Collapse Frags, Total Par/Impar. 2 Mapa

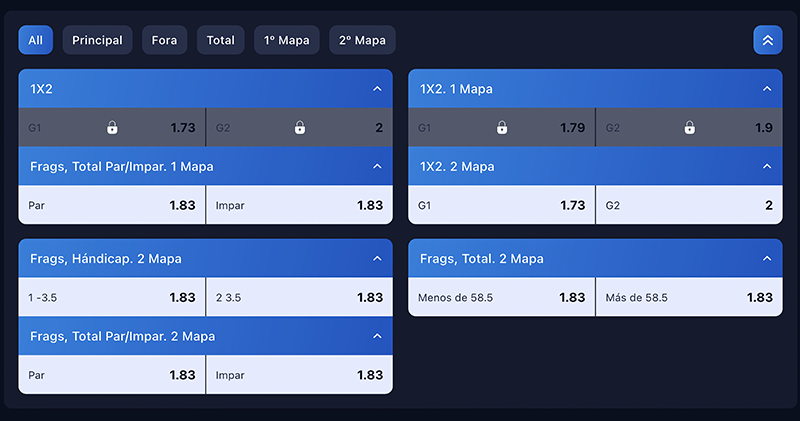pyautogui.click(x=377, y=336)
